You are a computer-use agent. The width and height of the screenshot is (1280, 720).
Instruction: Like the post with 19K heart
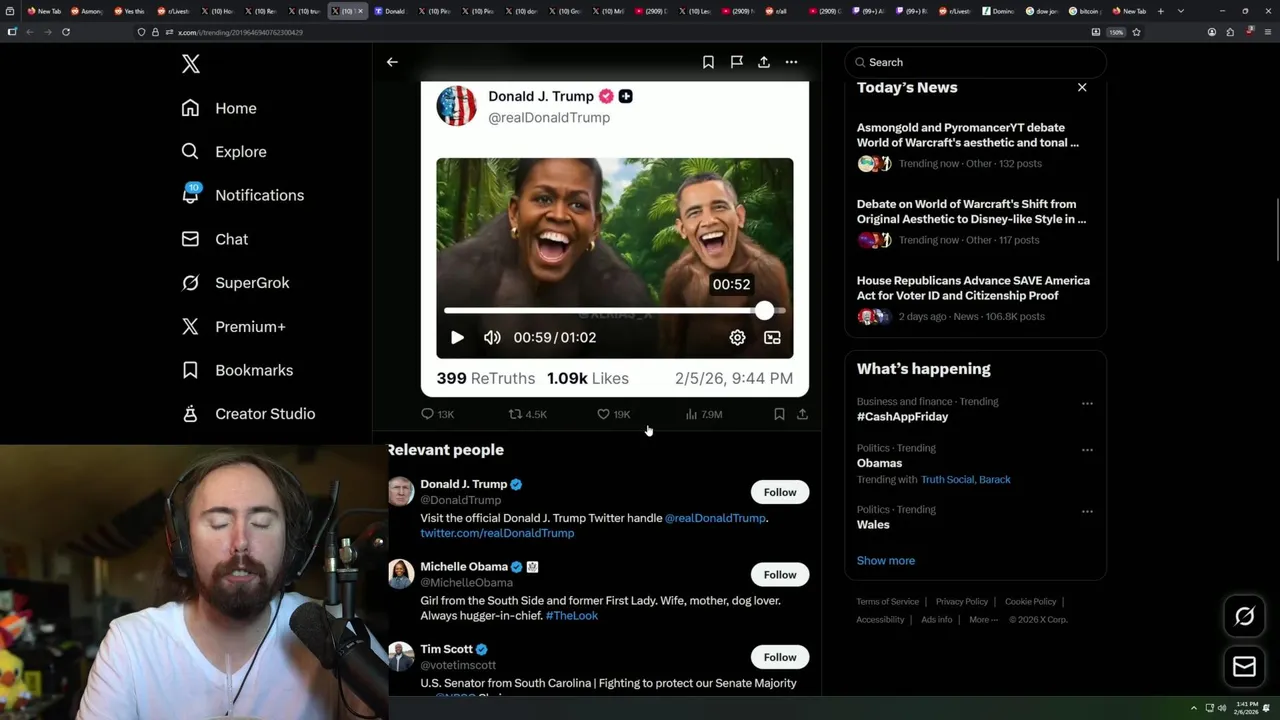613,414
